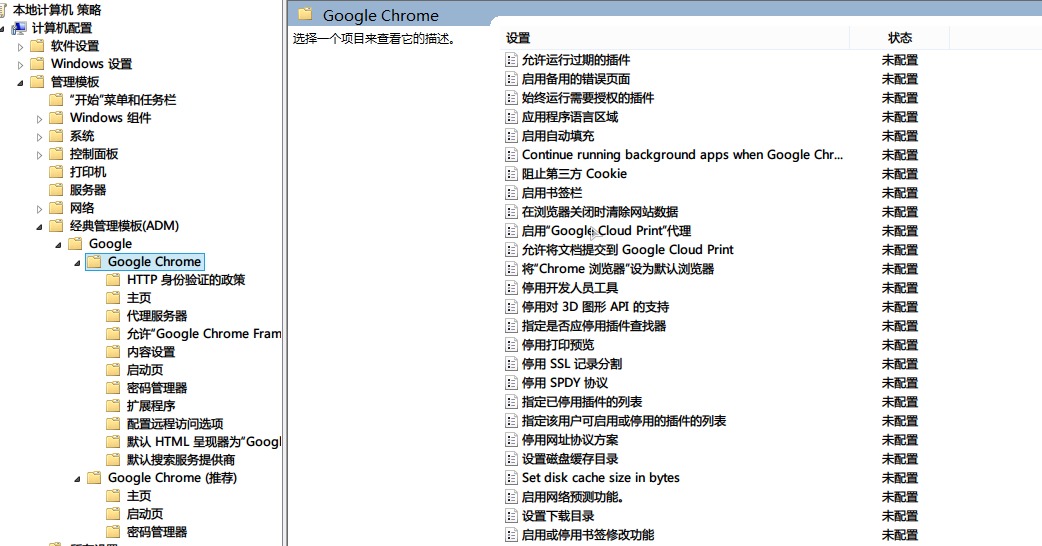Select 始终运行需要授权的插件 policy
Image resolution: width=1042 pixels, height=546 pixels.
point(587,98)
